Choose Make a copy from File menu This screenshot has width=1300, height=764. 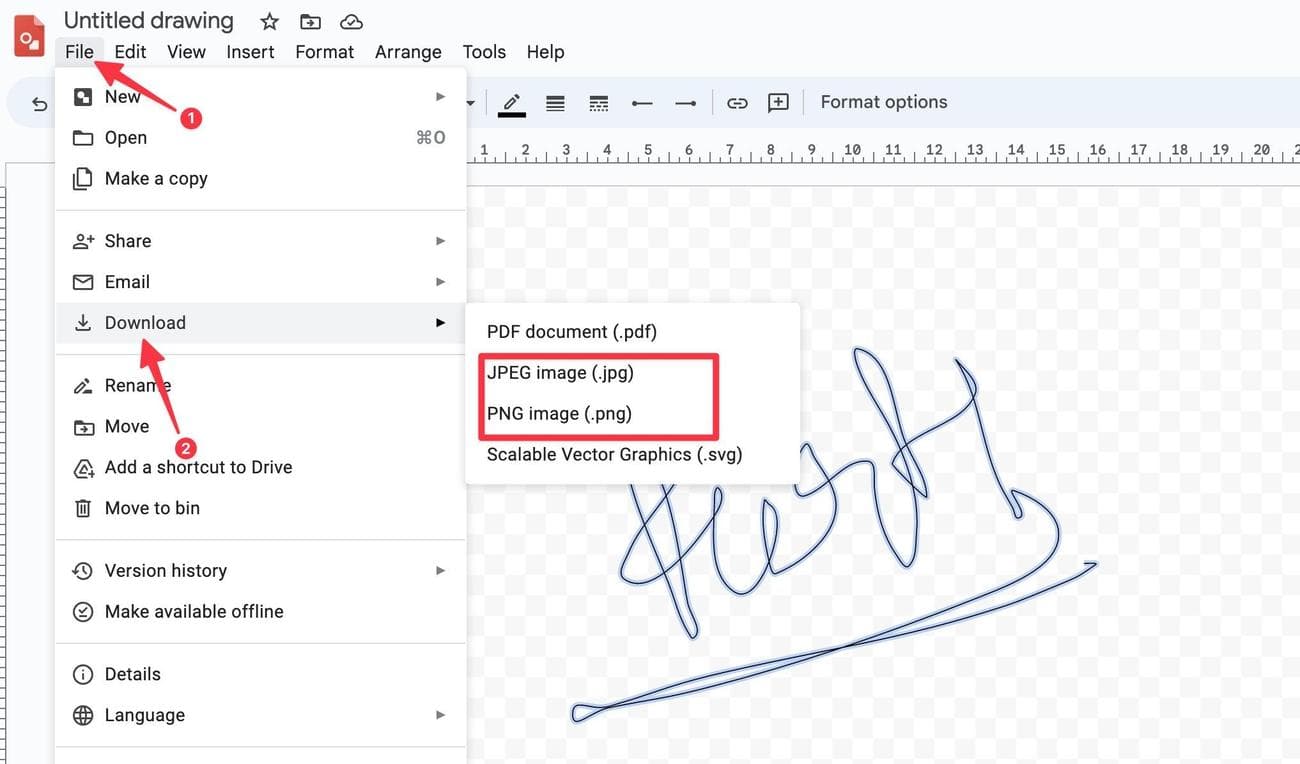156,178
